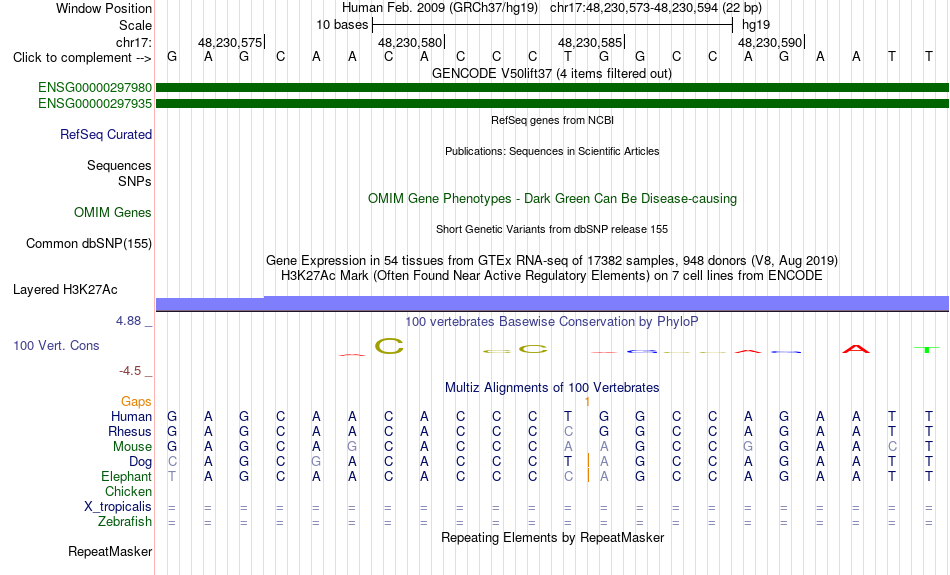Click the hg19 assembly label by scale
The width and height of the screenshot is (950, 575).
pos(756,25)
